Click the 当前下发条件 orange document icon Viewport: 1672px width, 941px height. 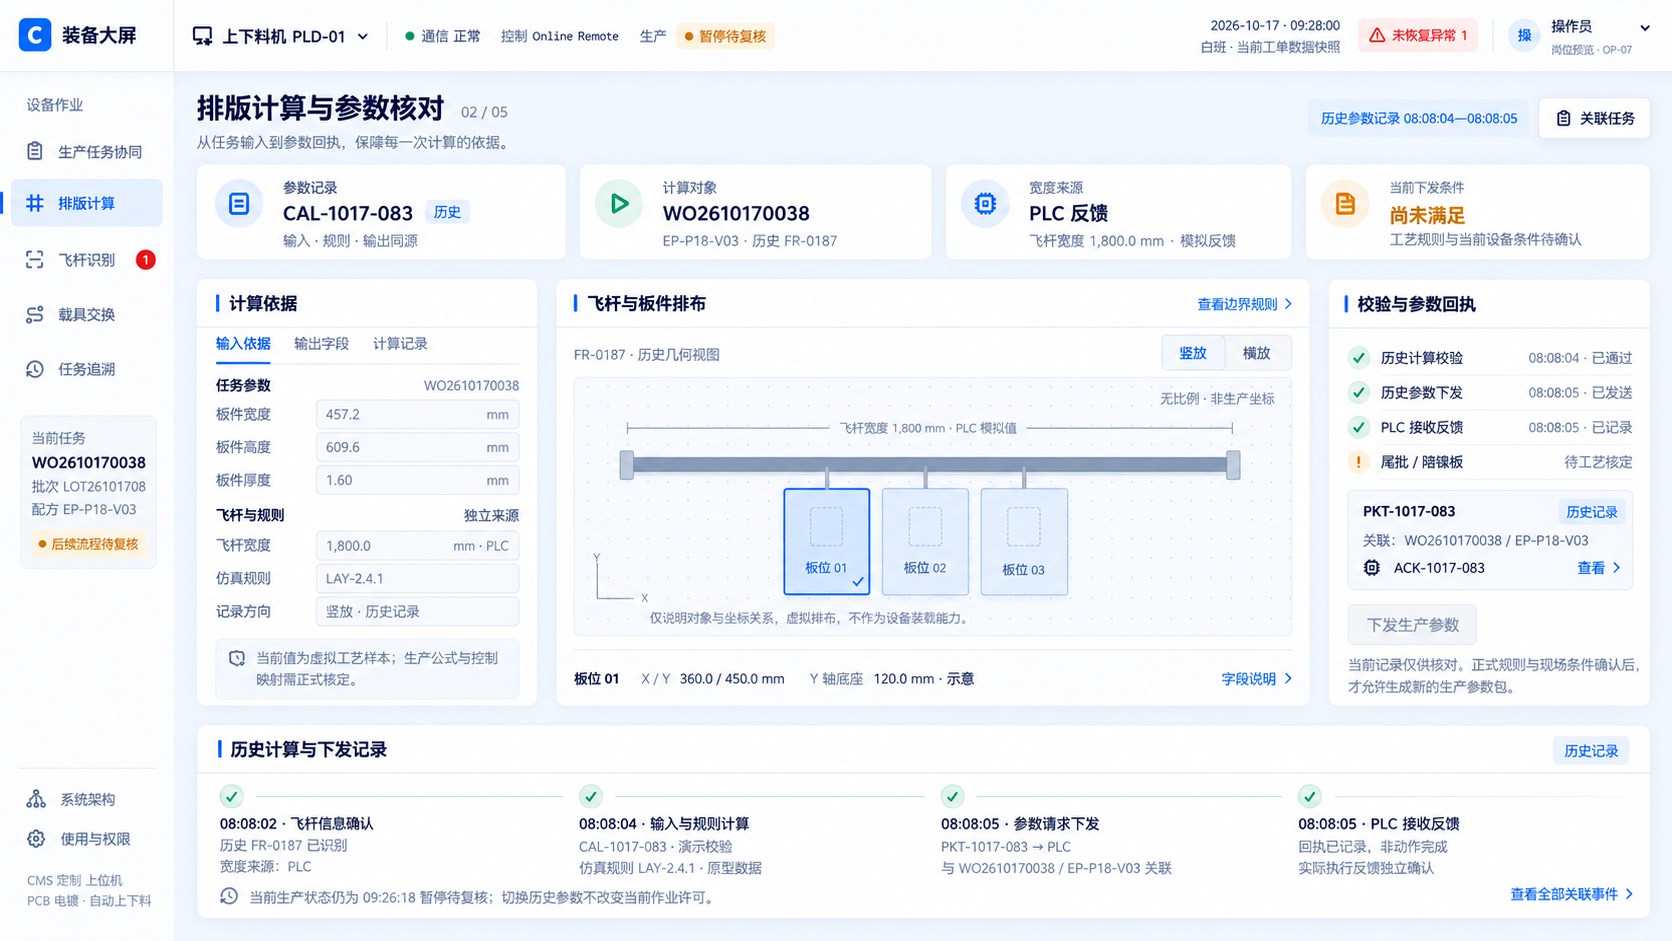point(1345,204)
